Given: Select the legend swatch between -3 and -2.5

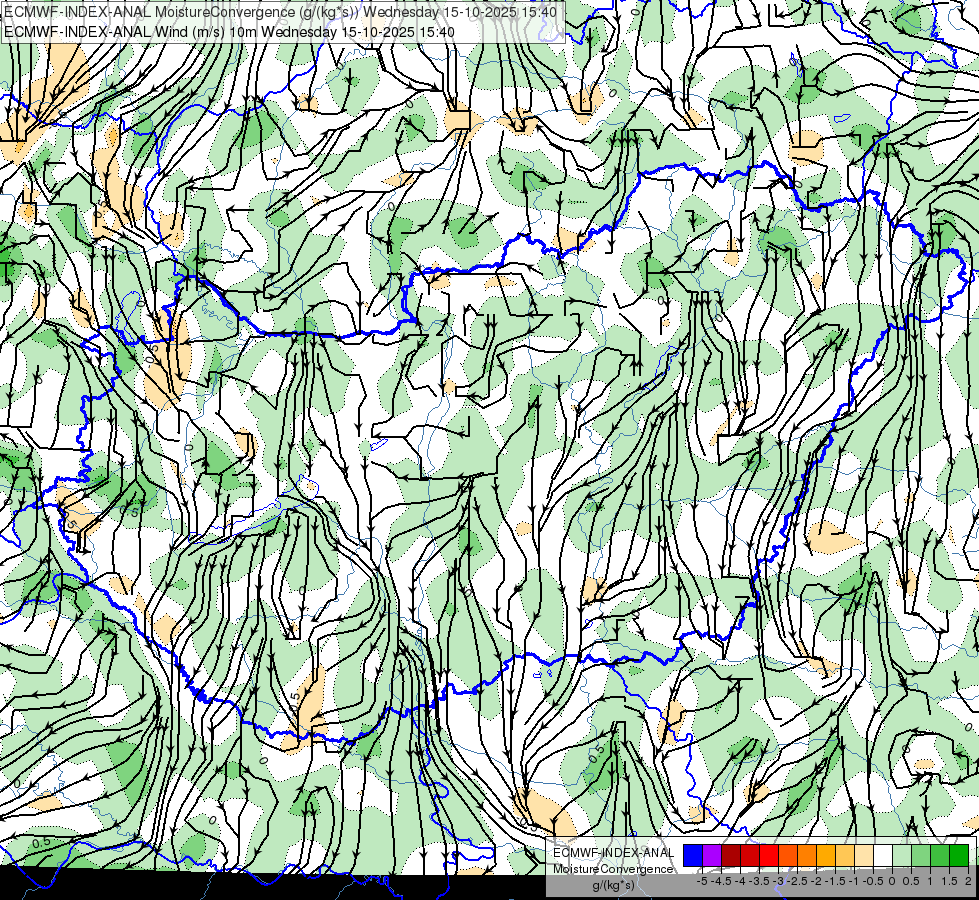Looking at the screenshot, I should coord(788,856).
